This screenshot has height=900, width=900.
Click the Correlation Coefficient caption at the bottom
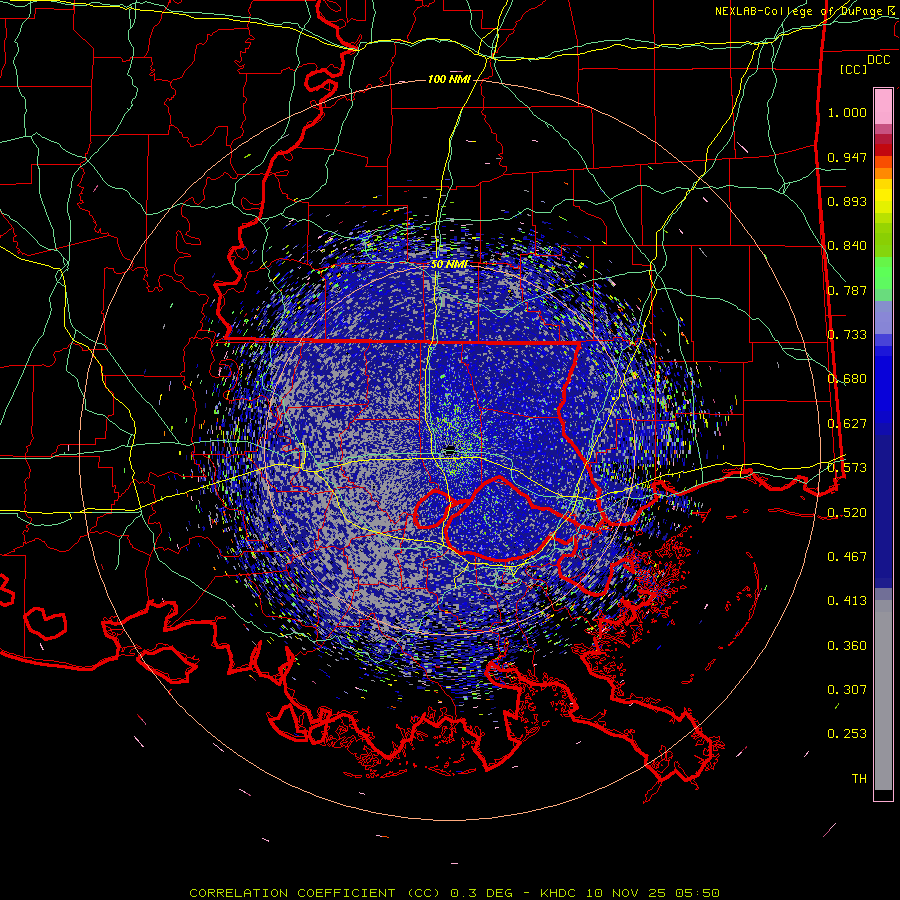point(454,893)
